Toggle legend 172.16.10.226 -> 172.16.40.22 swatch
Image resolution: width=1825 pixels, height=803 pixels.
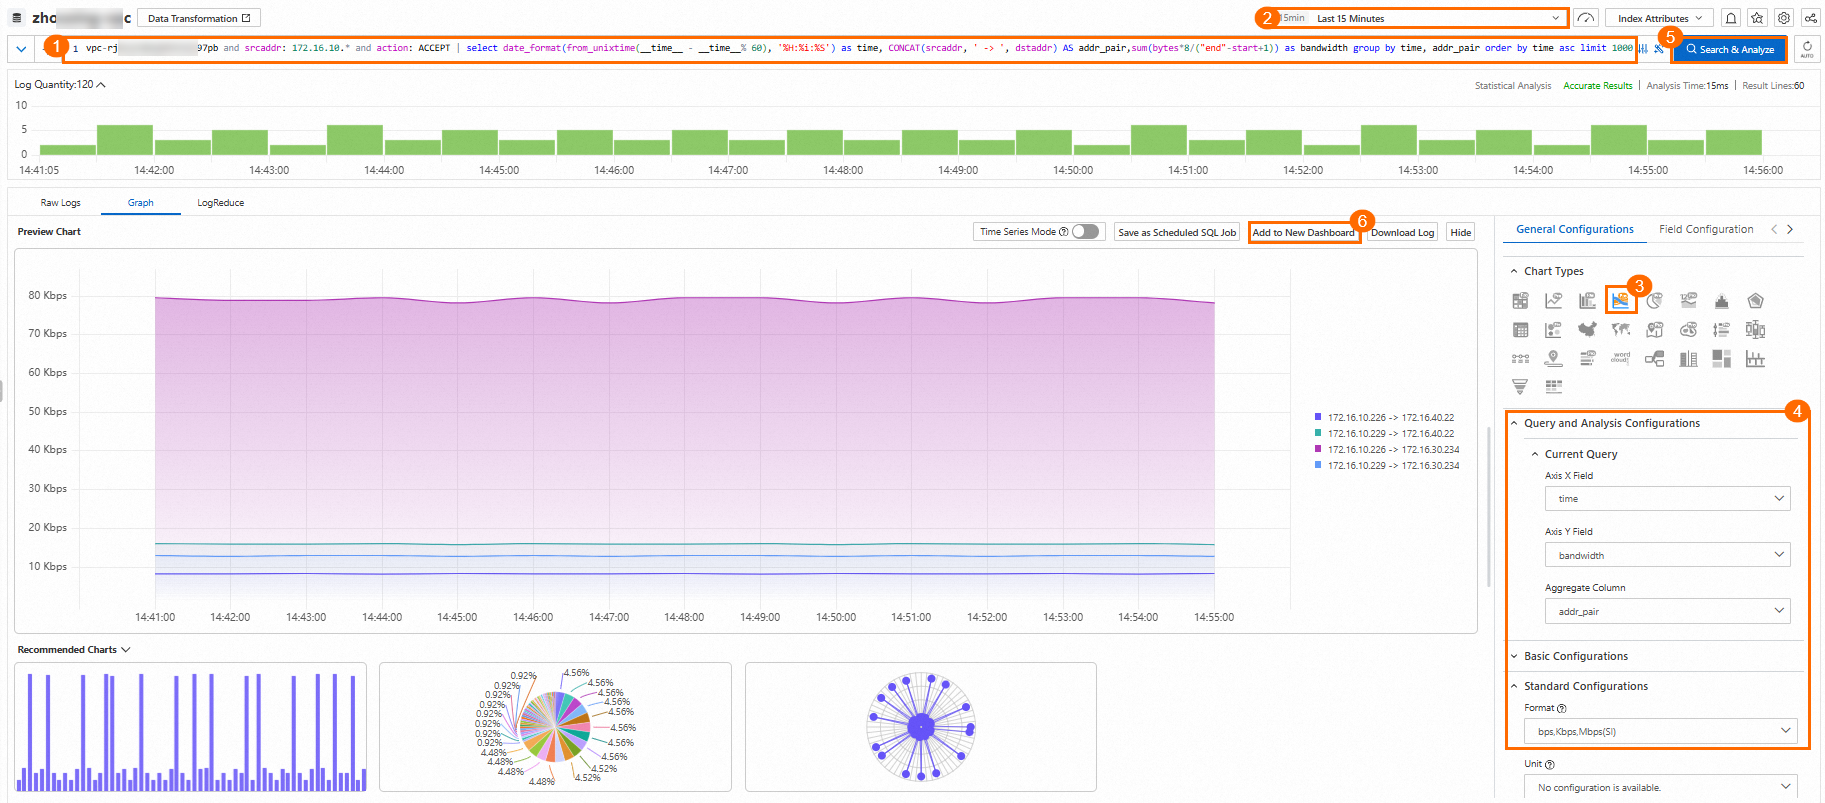click(1318, 417)
